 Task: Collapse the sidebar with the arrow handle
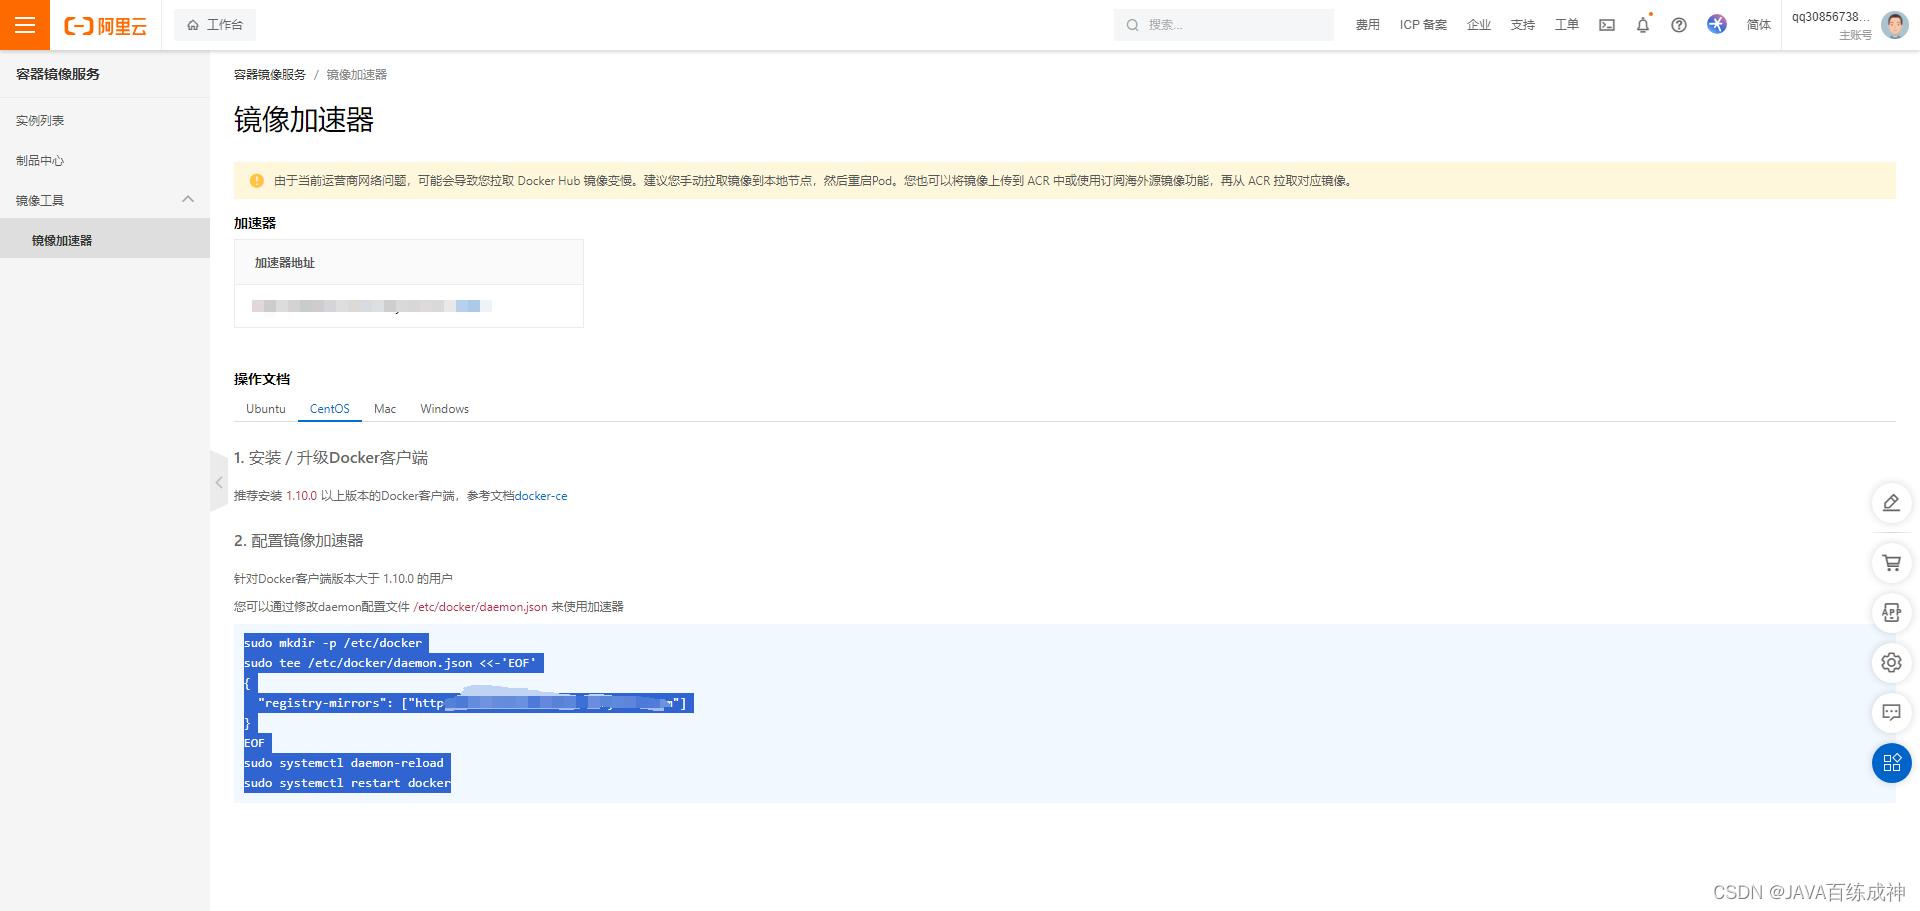[x=219, y=482]
